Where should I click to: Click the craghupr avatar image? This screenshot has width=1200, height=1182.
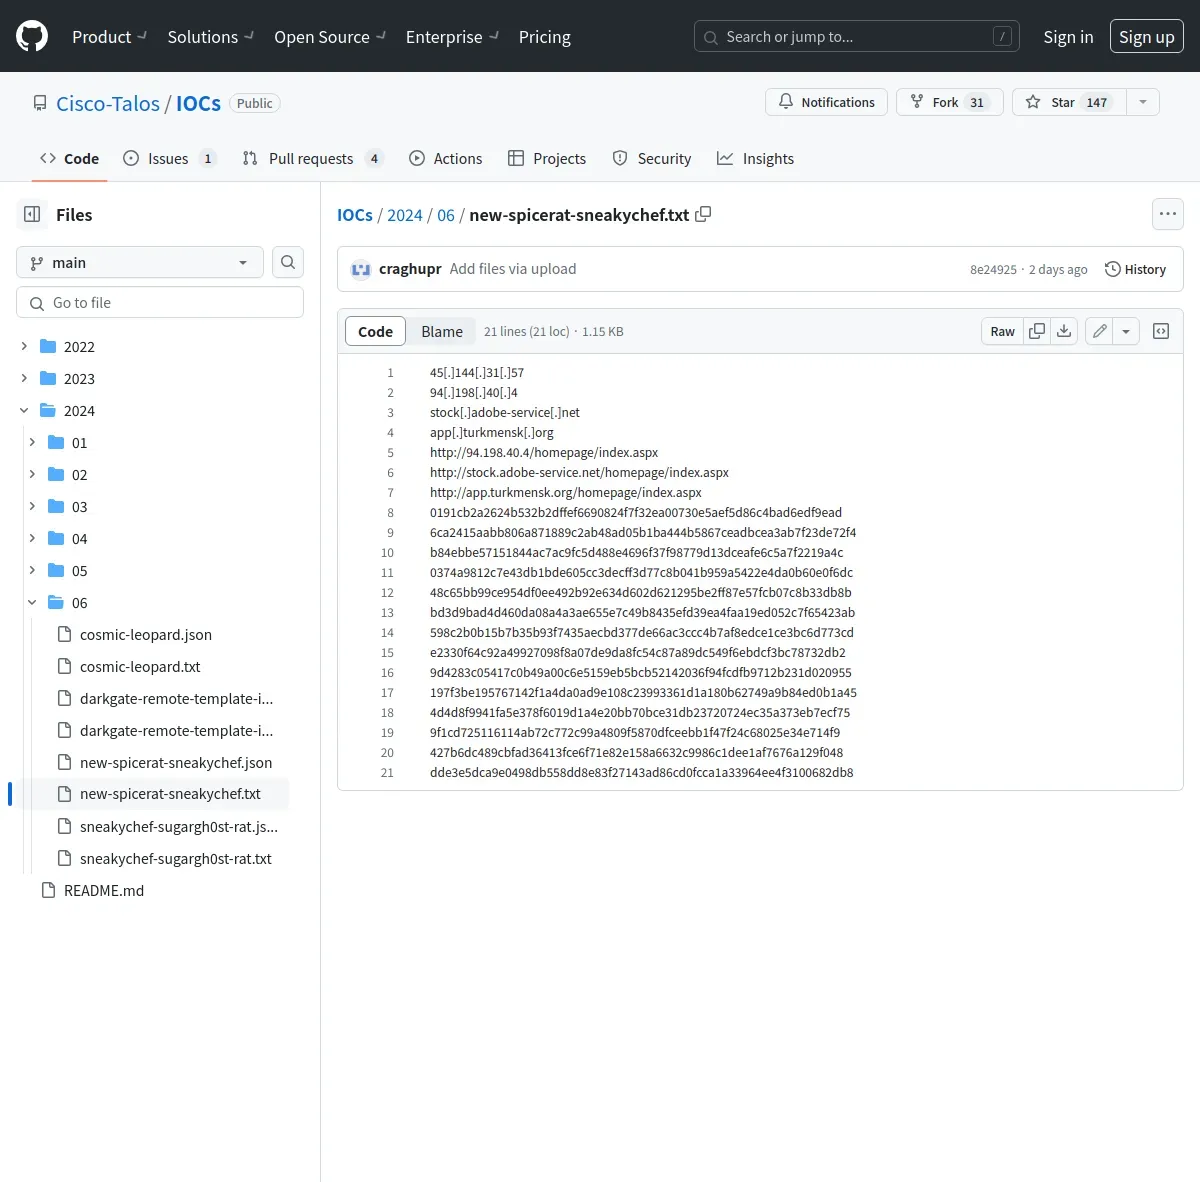pyautogui.click(x=361, y=269)
